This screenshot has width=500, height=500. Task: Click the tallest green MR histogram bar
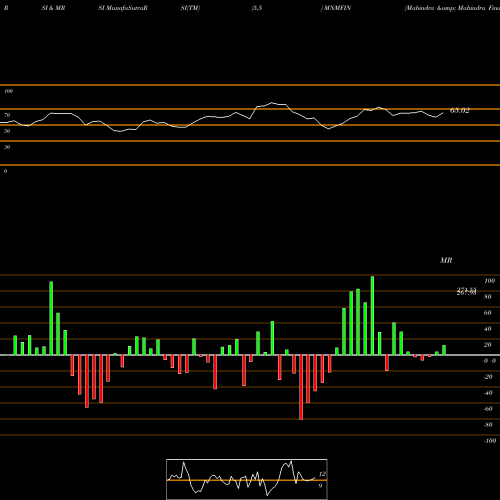click(372, 315)
